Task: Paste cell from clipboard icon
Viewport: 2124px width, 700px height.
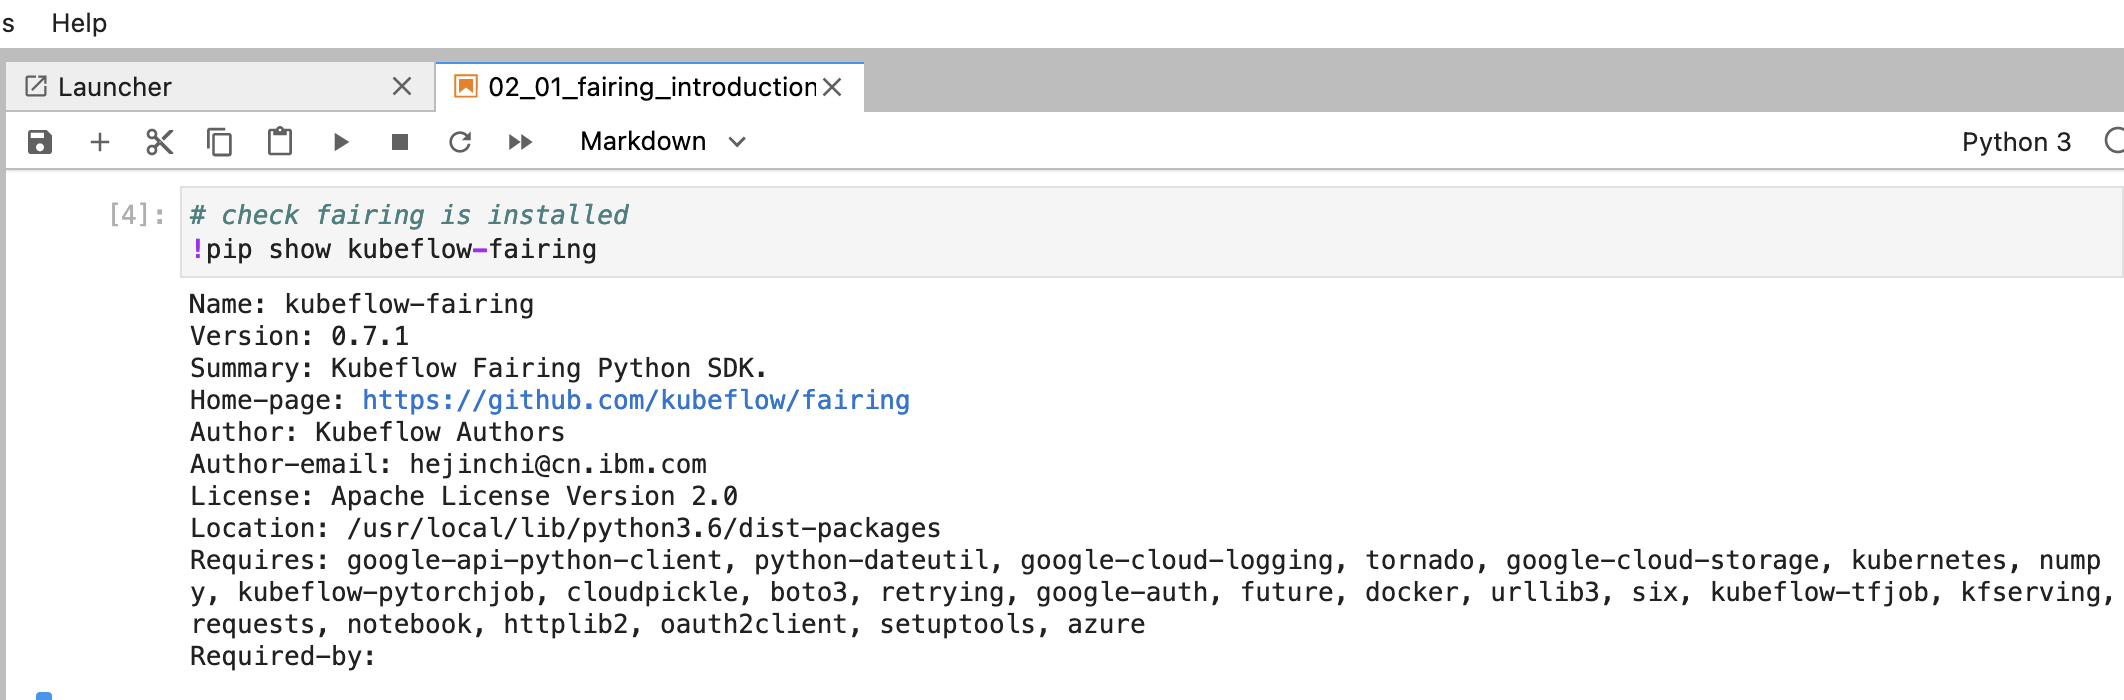Action: pos(280,142)
